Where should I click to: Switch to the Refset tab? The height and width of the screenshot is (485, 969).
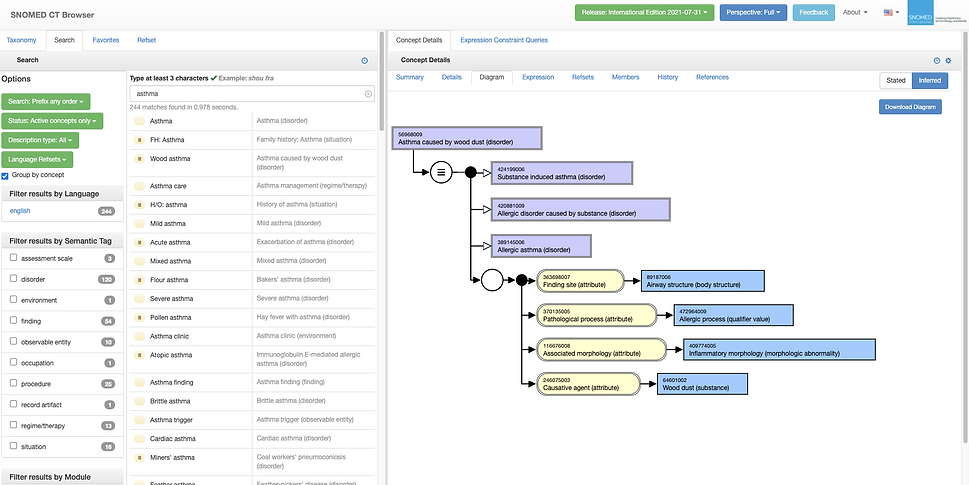(x=146, y=40)
